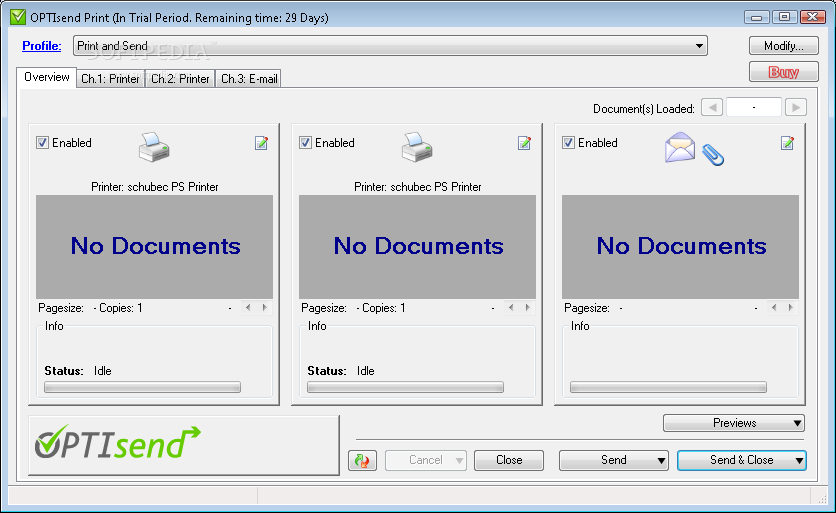Click the Profile link
Viewport: 836px width, 513px height.
tap(42, 46)
